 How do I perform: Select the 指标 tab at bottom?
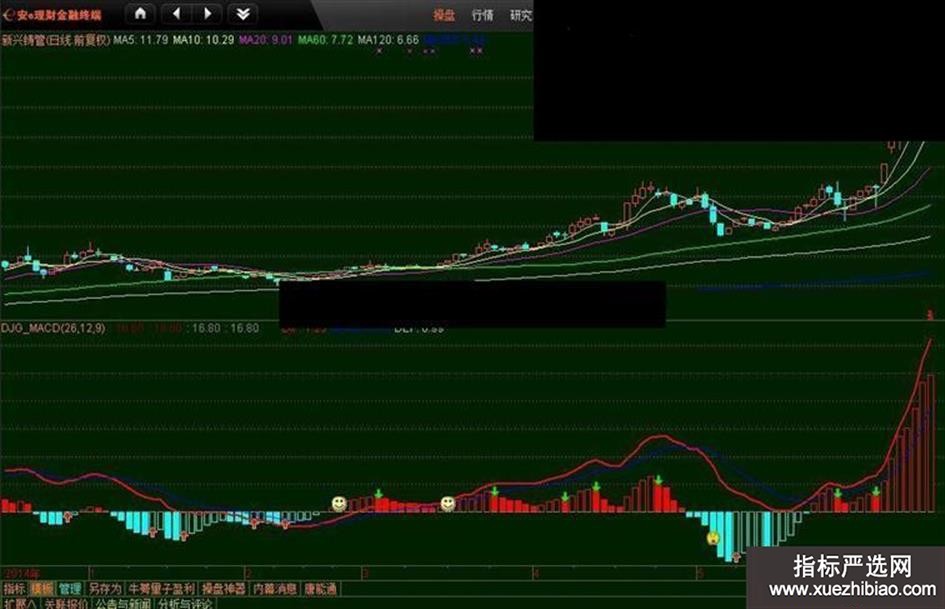pos(14,588)
